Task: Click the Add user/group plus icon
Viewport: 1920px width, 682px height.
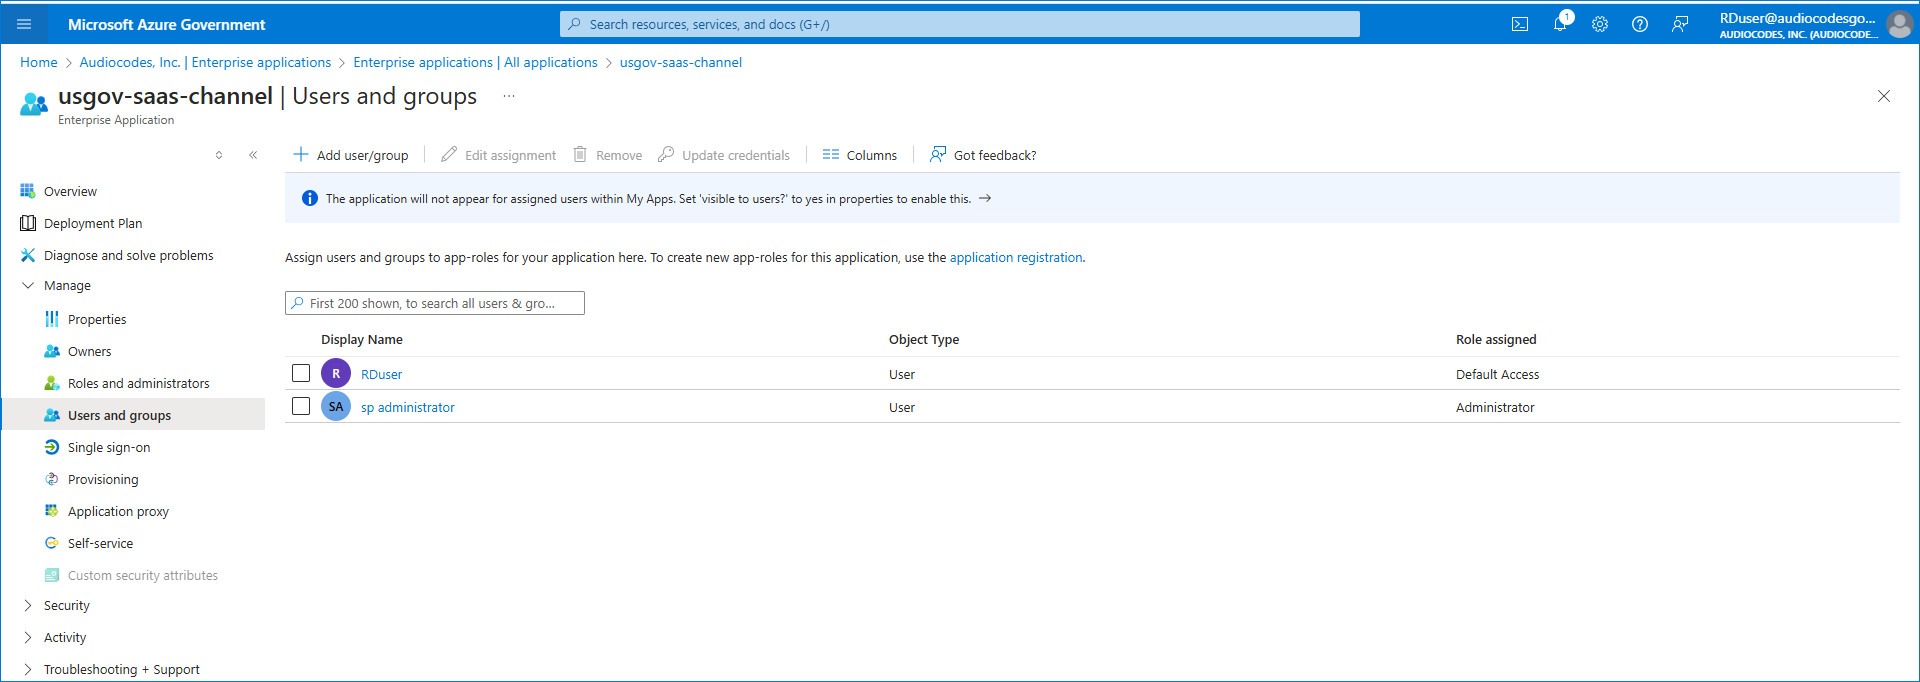Action: 300,154
